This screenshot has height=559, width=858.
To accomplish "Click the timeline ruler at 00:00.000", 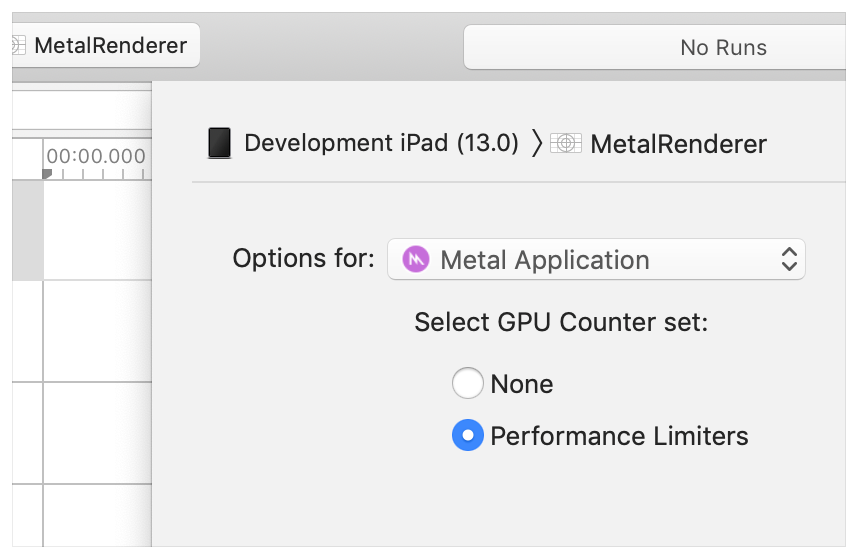I will (x=96, y=157).
